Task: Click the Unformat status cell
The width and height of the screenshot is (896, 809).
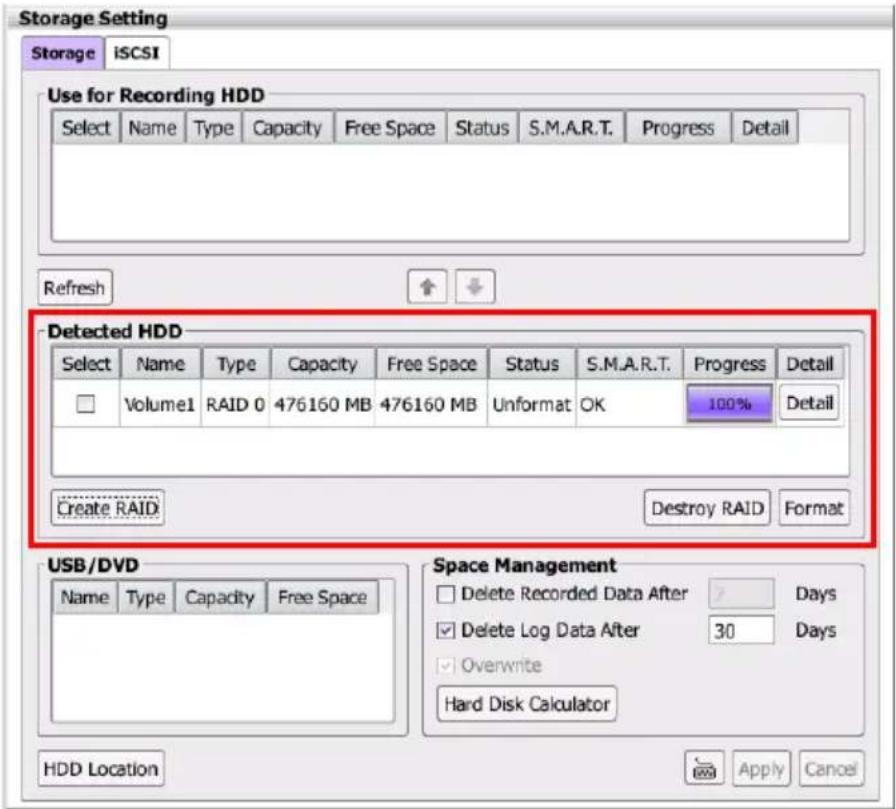Action: (531, 404)
